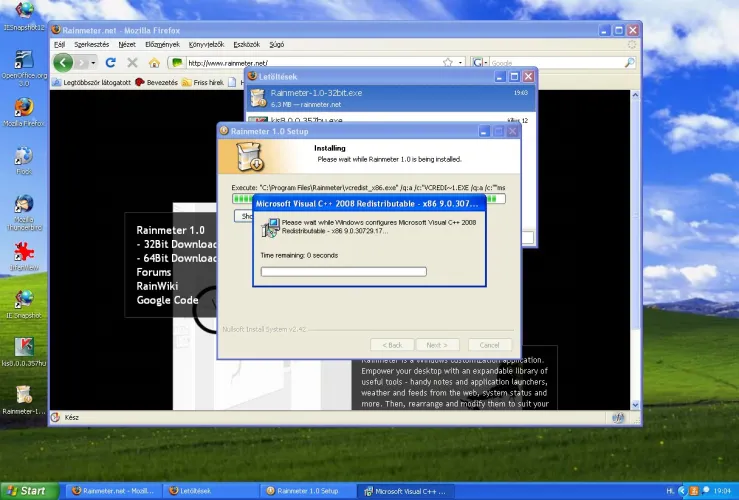Click 64Bit Download link on Rainmeter page
The width and height of the screenshot is (739, 500).
pos(177,258)
